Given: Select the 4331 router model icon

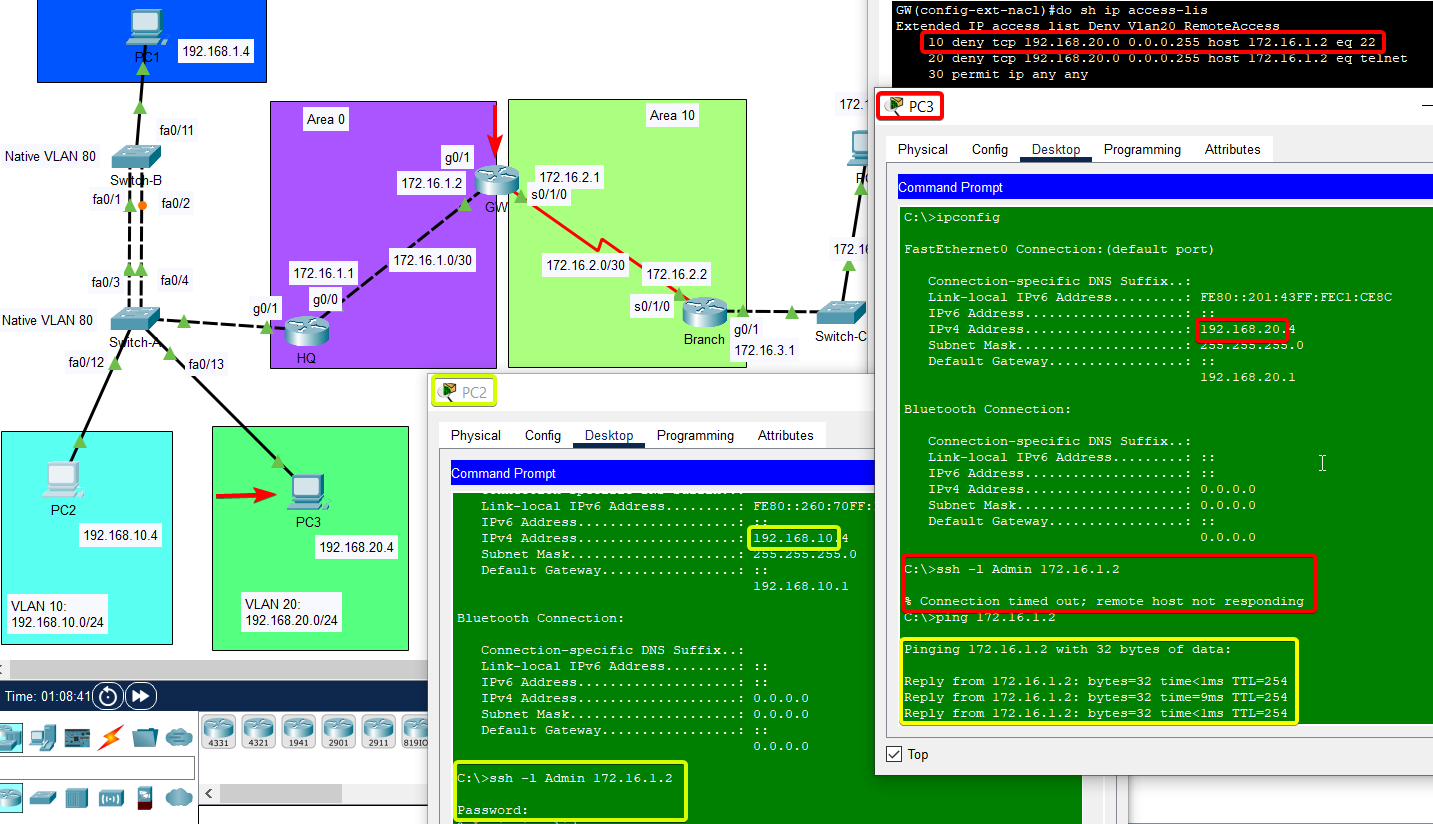Looking at the screenshot, I should point(219,731).
